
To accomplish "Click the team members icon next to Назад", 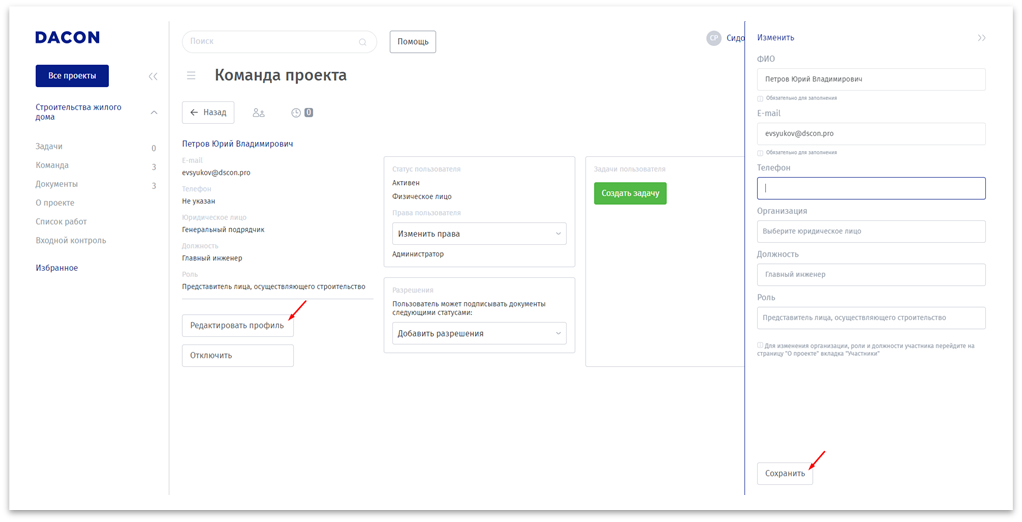I will point(259,113).
